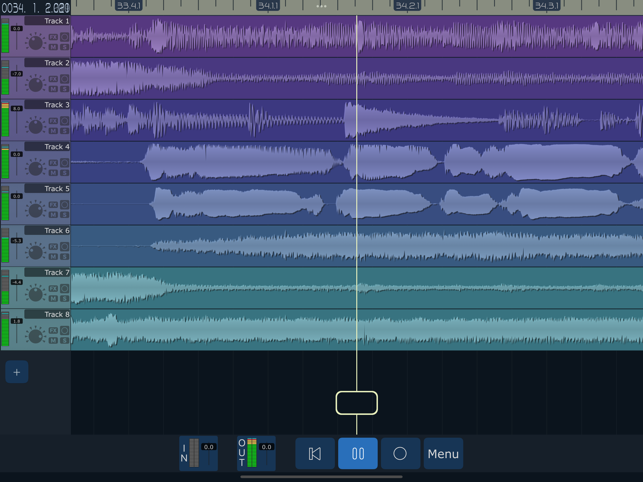Jump to ruler marker 34.2.1
Image resolution: width=643 pixels, height=482 pixels.
click(x=407, y=5)
